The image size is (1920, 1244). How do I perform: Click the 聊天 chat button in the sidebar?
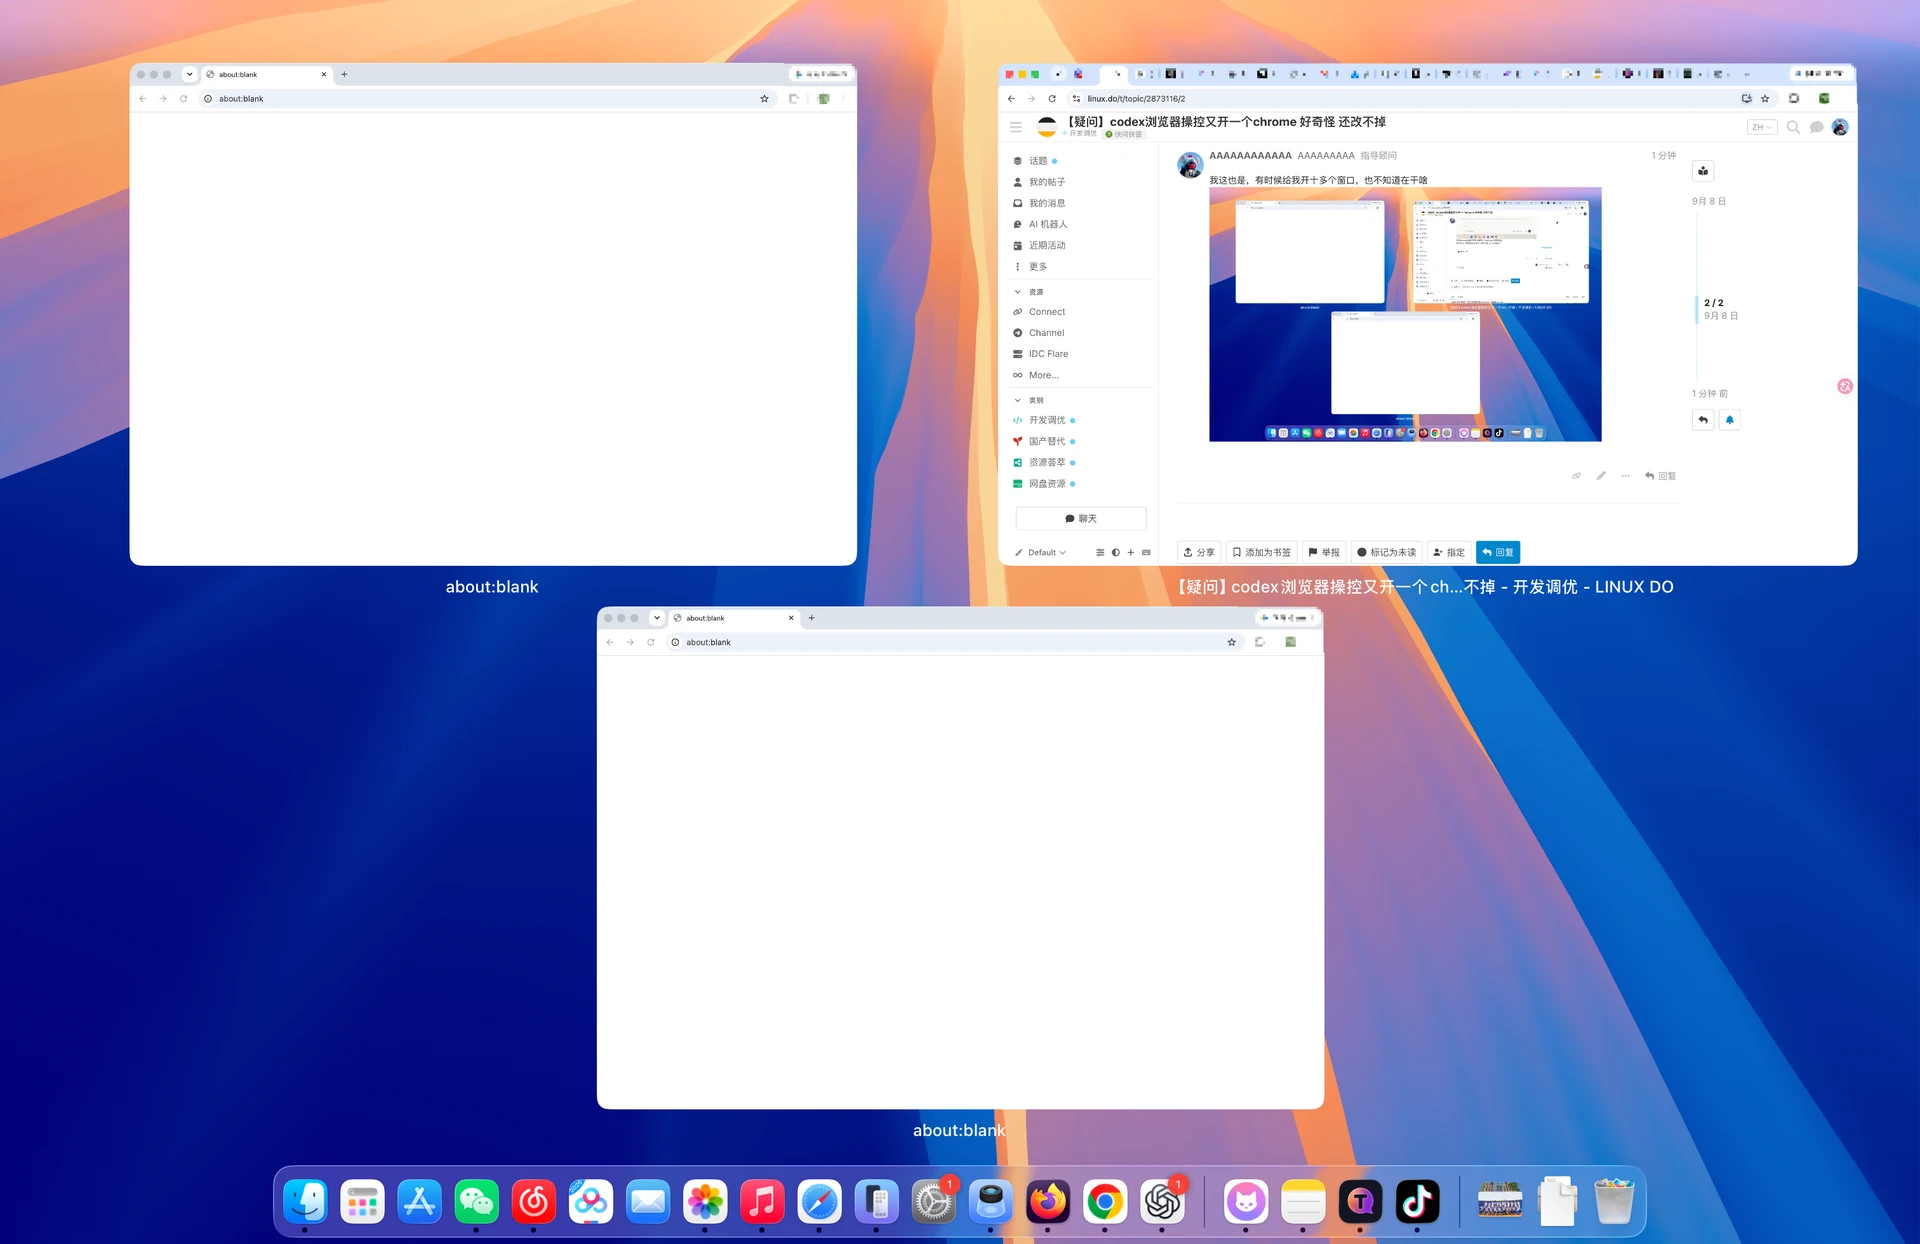point(1081,518)
